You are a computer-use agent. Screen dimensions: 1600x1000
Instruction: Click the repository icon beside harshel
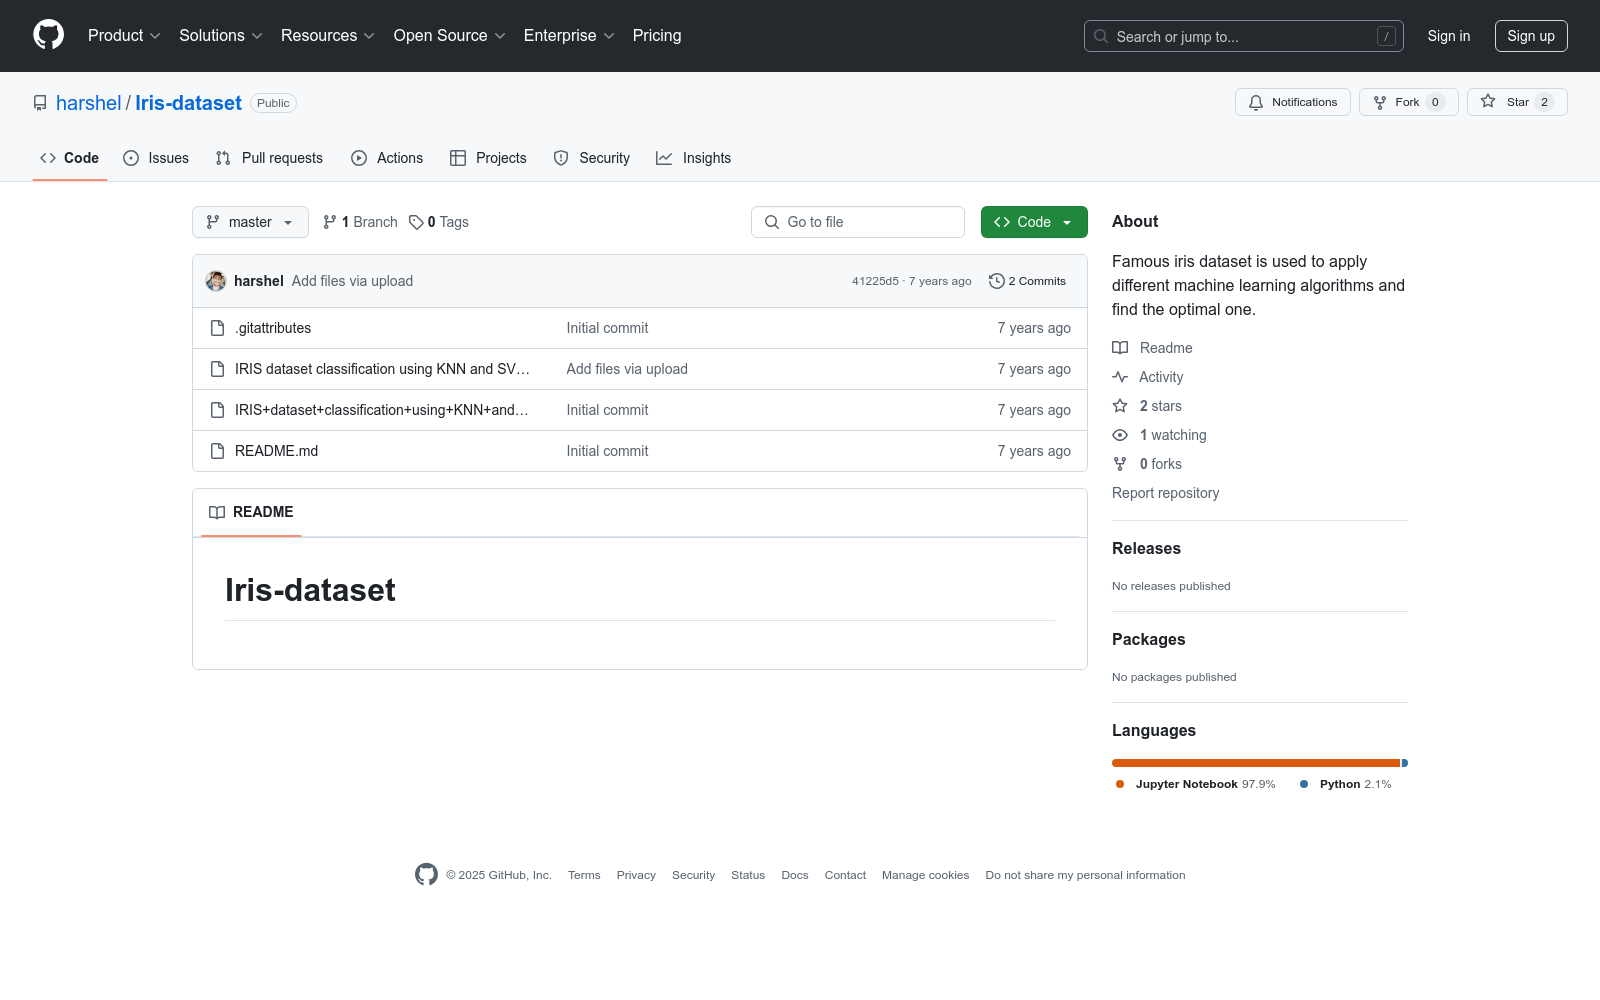tap(40, 103)
